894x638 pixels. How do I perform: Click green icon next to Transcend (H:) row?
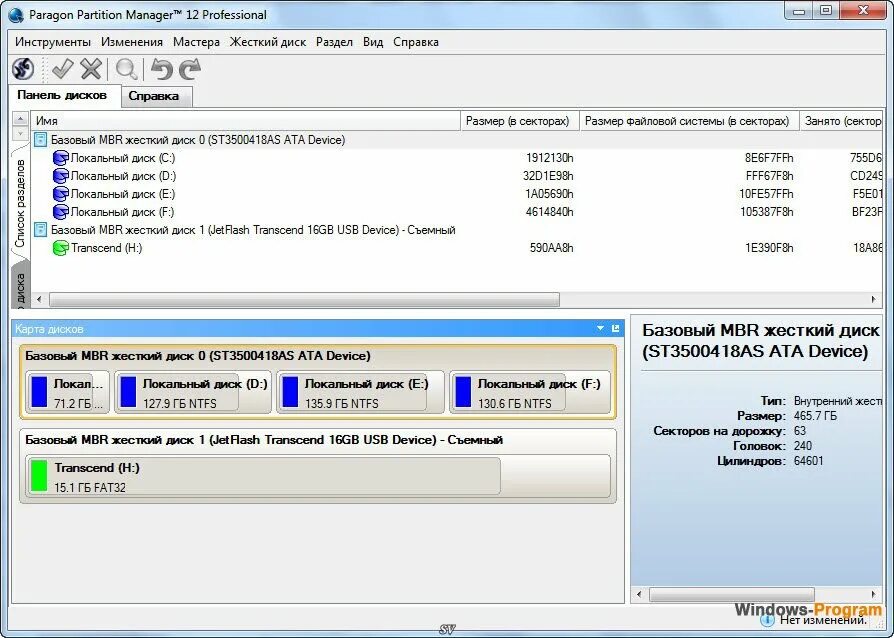tap(60, 248)
